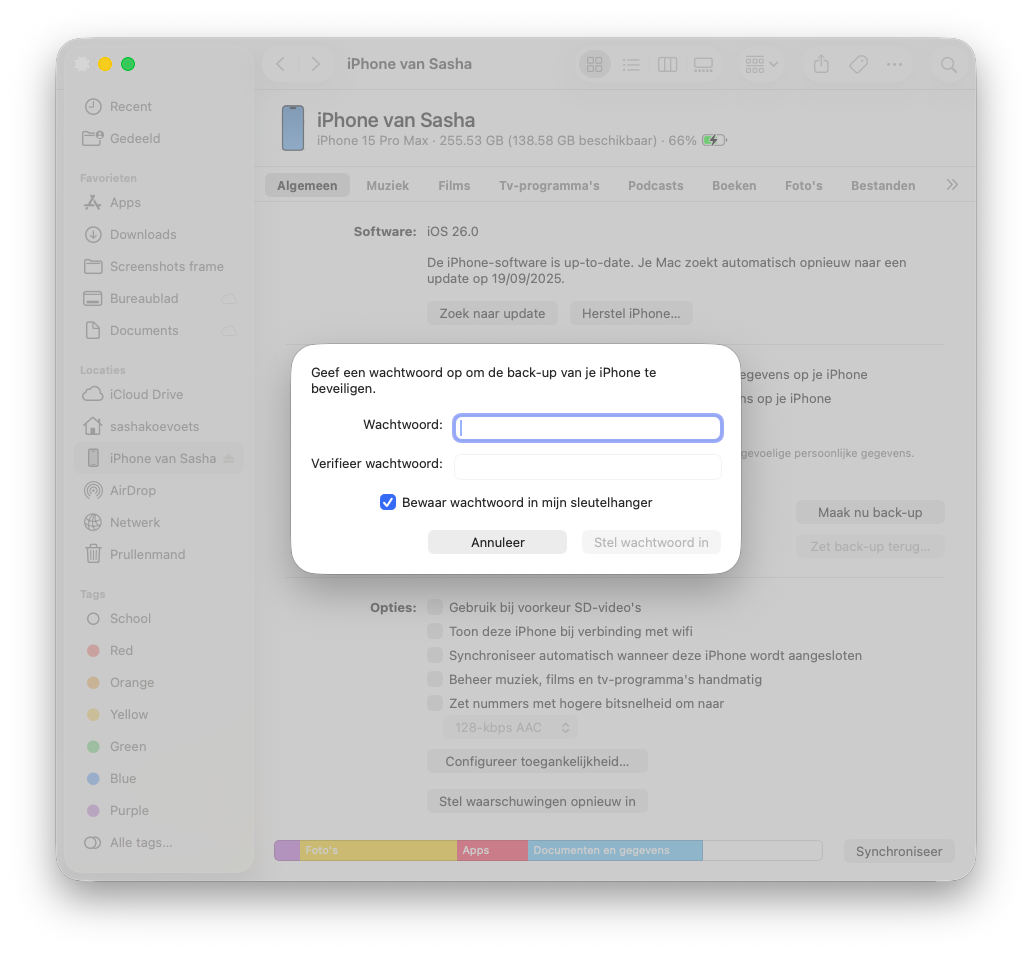Click the Share icon in the toolbar
The width and height of the screenshot is (1032, 955).
pos(821,65)
